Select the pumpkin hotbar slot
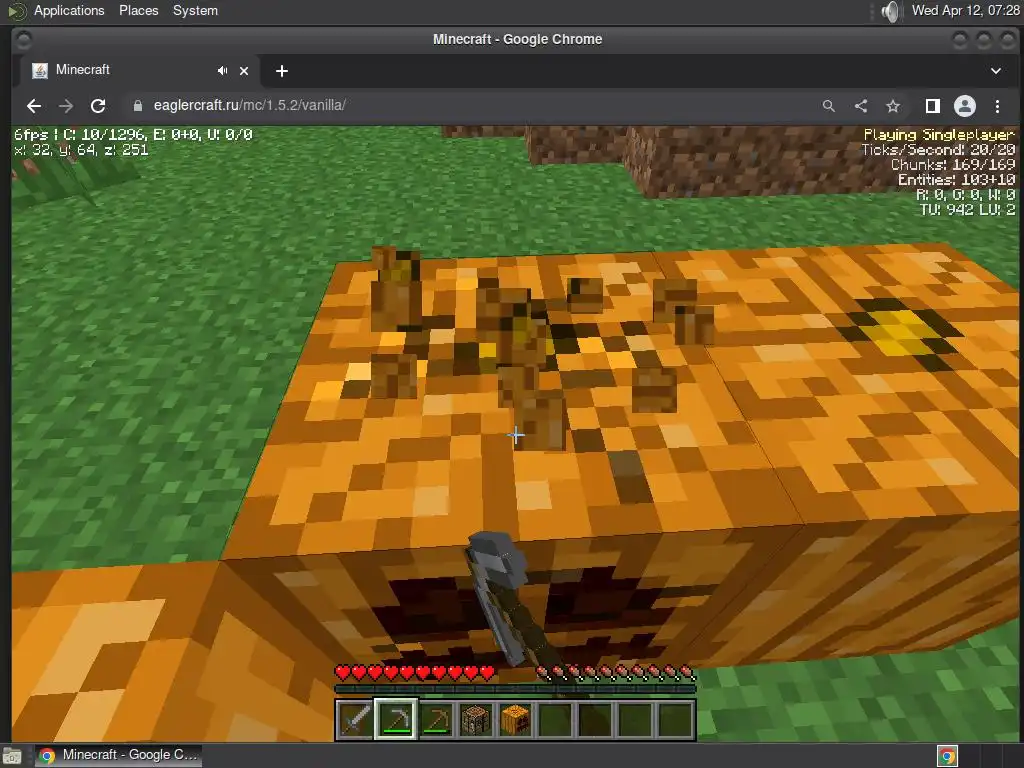 coord(515,720)
